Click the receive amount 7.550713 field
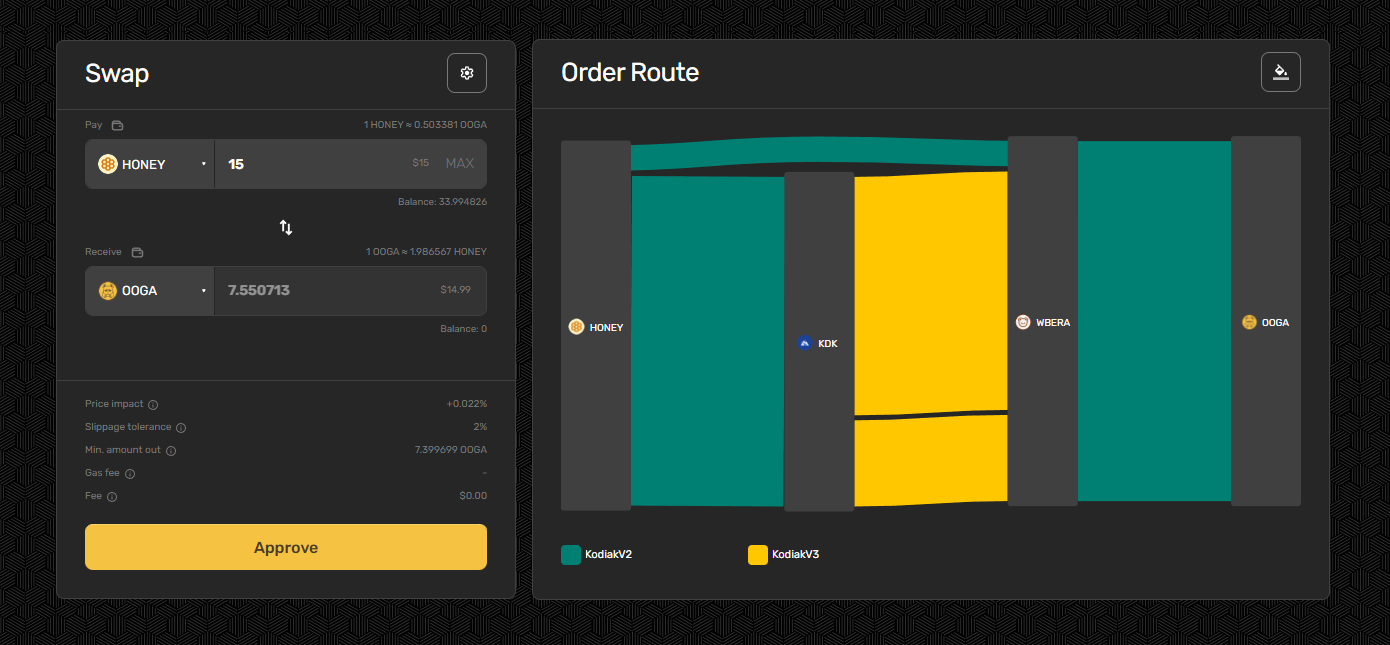Viewport: 1390px width, 645px height. pos(320,291)
